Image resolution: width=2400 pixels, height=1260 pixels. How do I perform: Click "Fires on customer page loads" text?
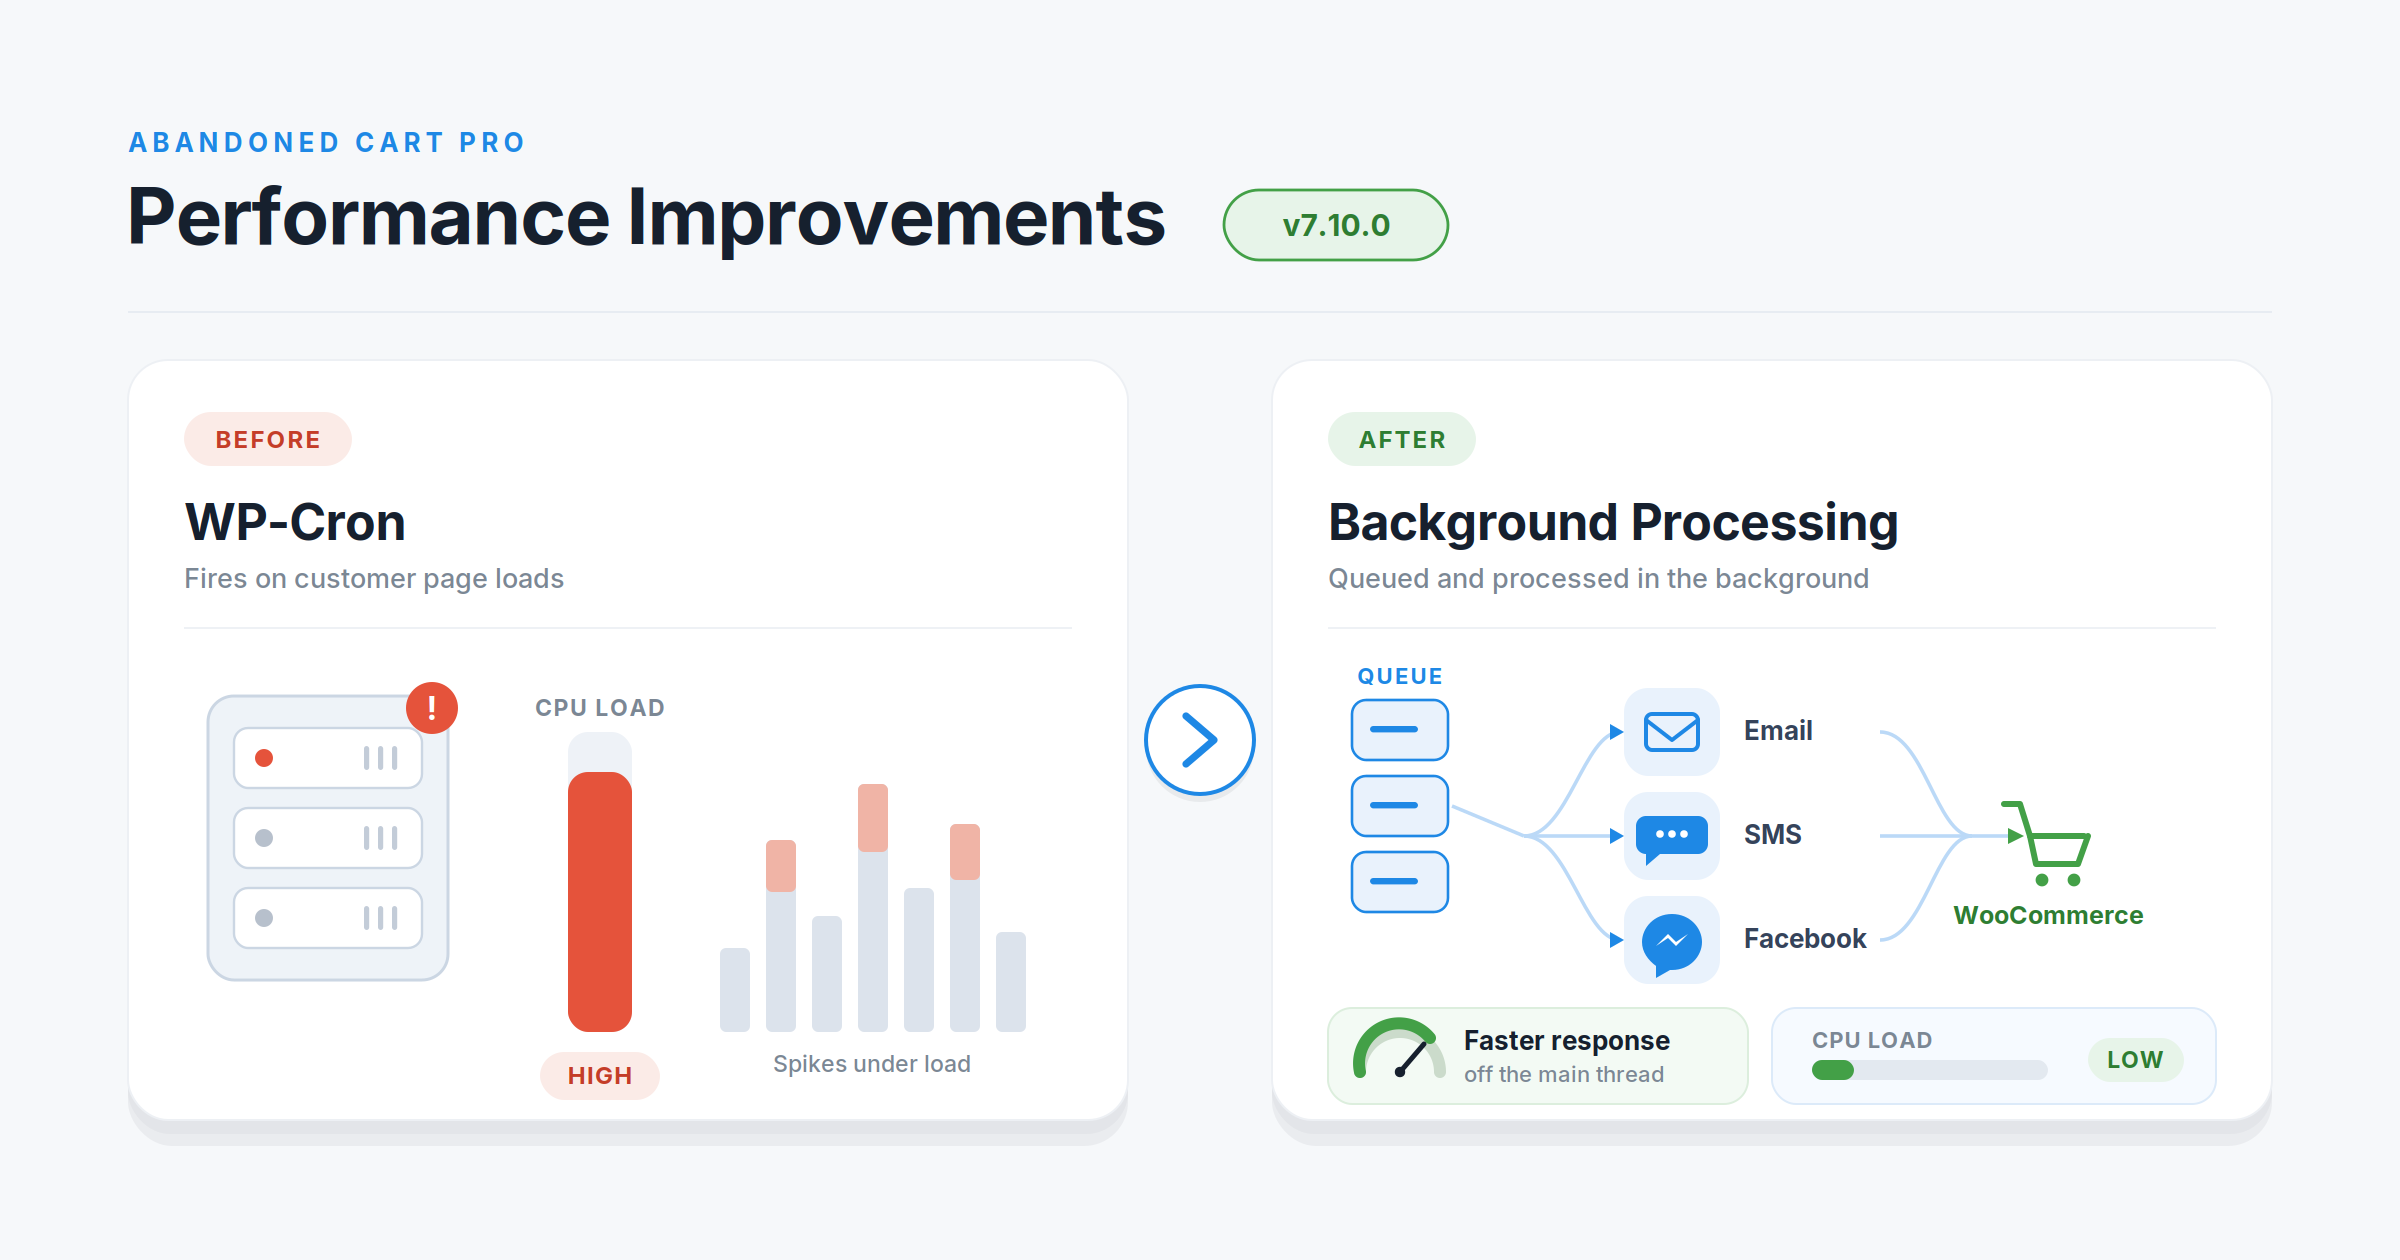point(374,579)
